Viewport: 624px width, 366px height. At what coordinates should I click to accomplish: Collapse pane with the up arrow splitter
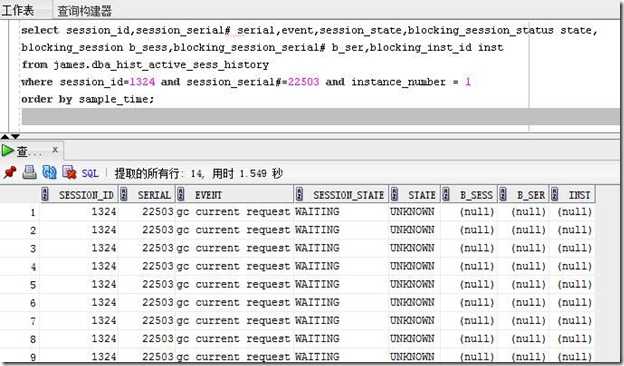4,136
